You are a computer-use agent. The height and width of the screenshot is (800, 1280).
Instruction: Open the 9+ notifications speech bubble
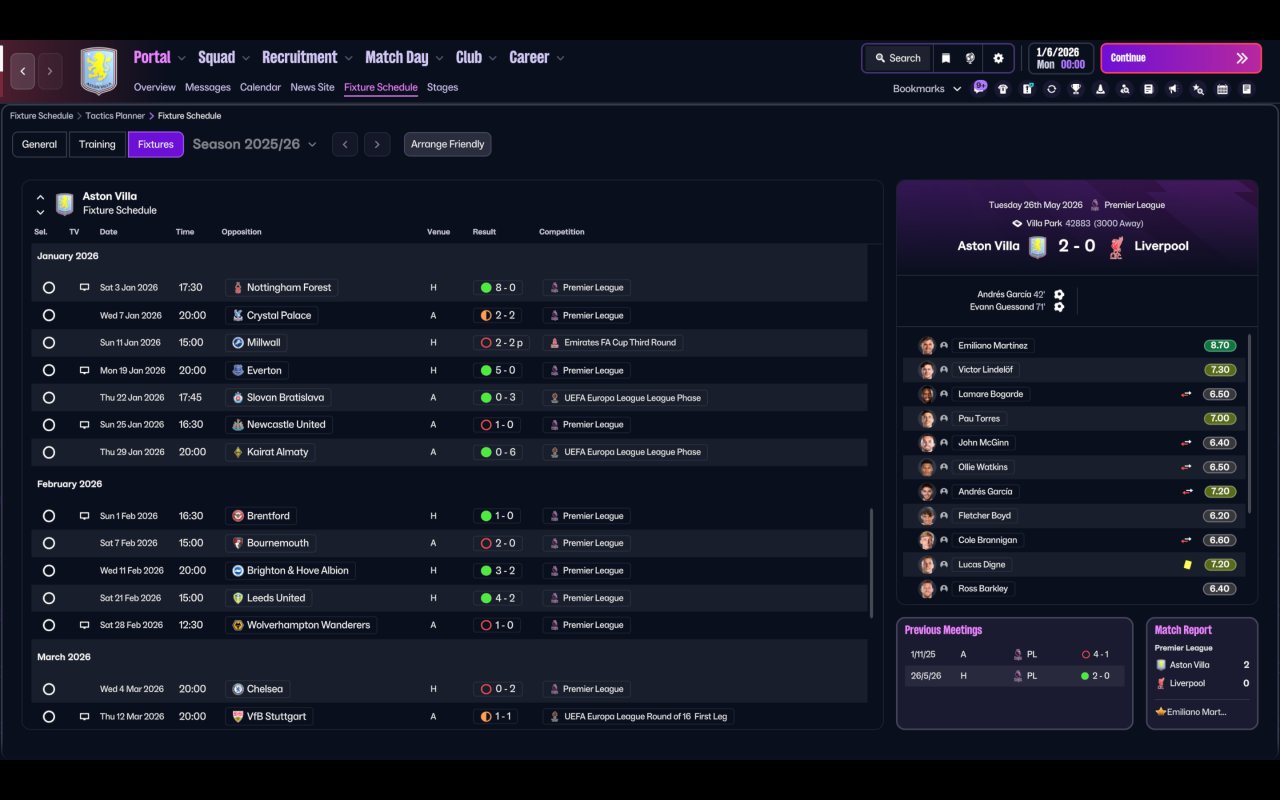(x=980, y=87)
